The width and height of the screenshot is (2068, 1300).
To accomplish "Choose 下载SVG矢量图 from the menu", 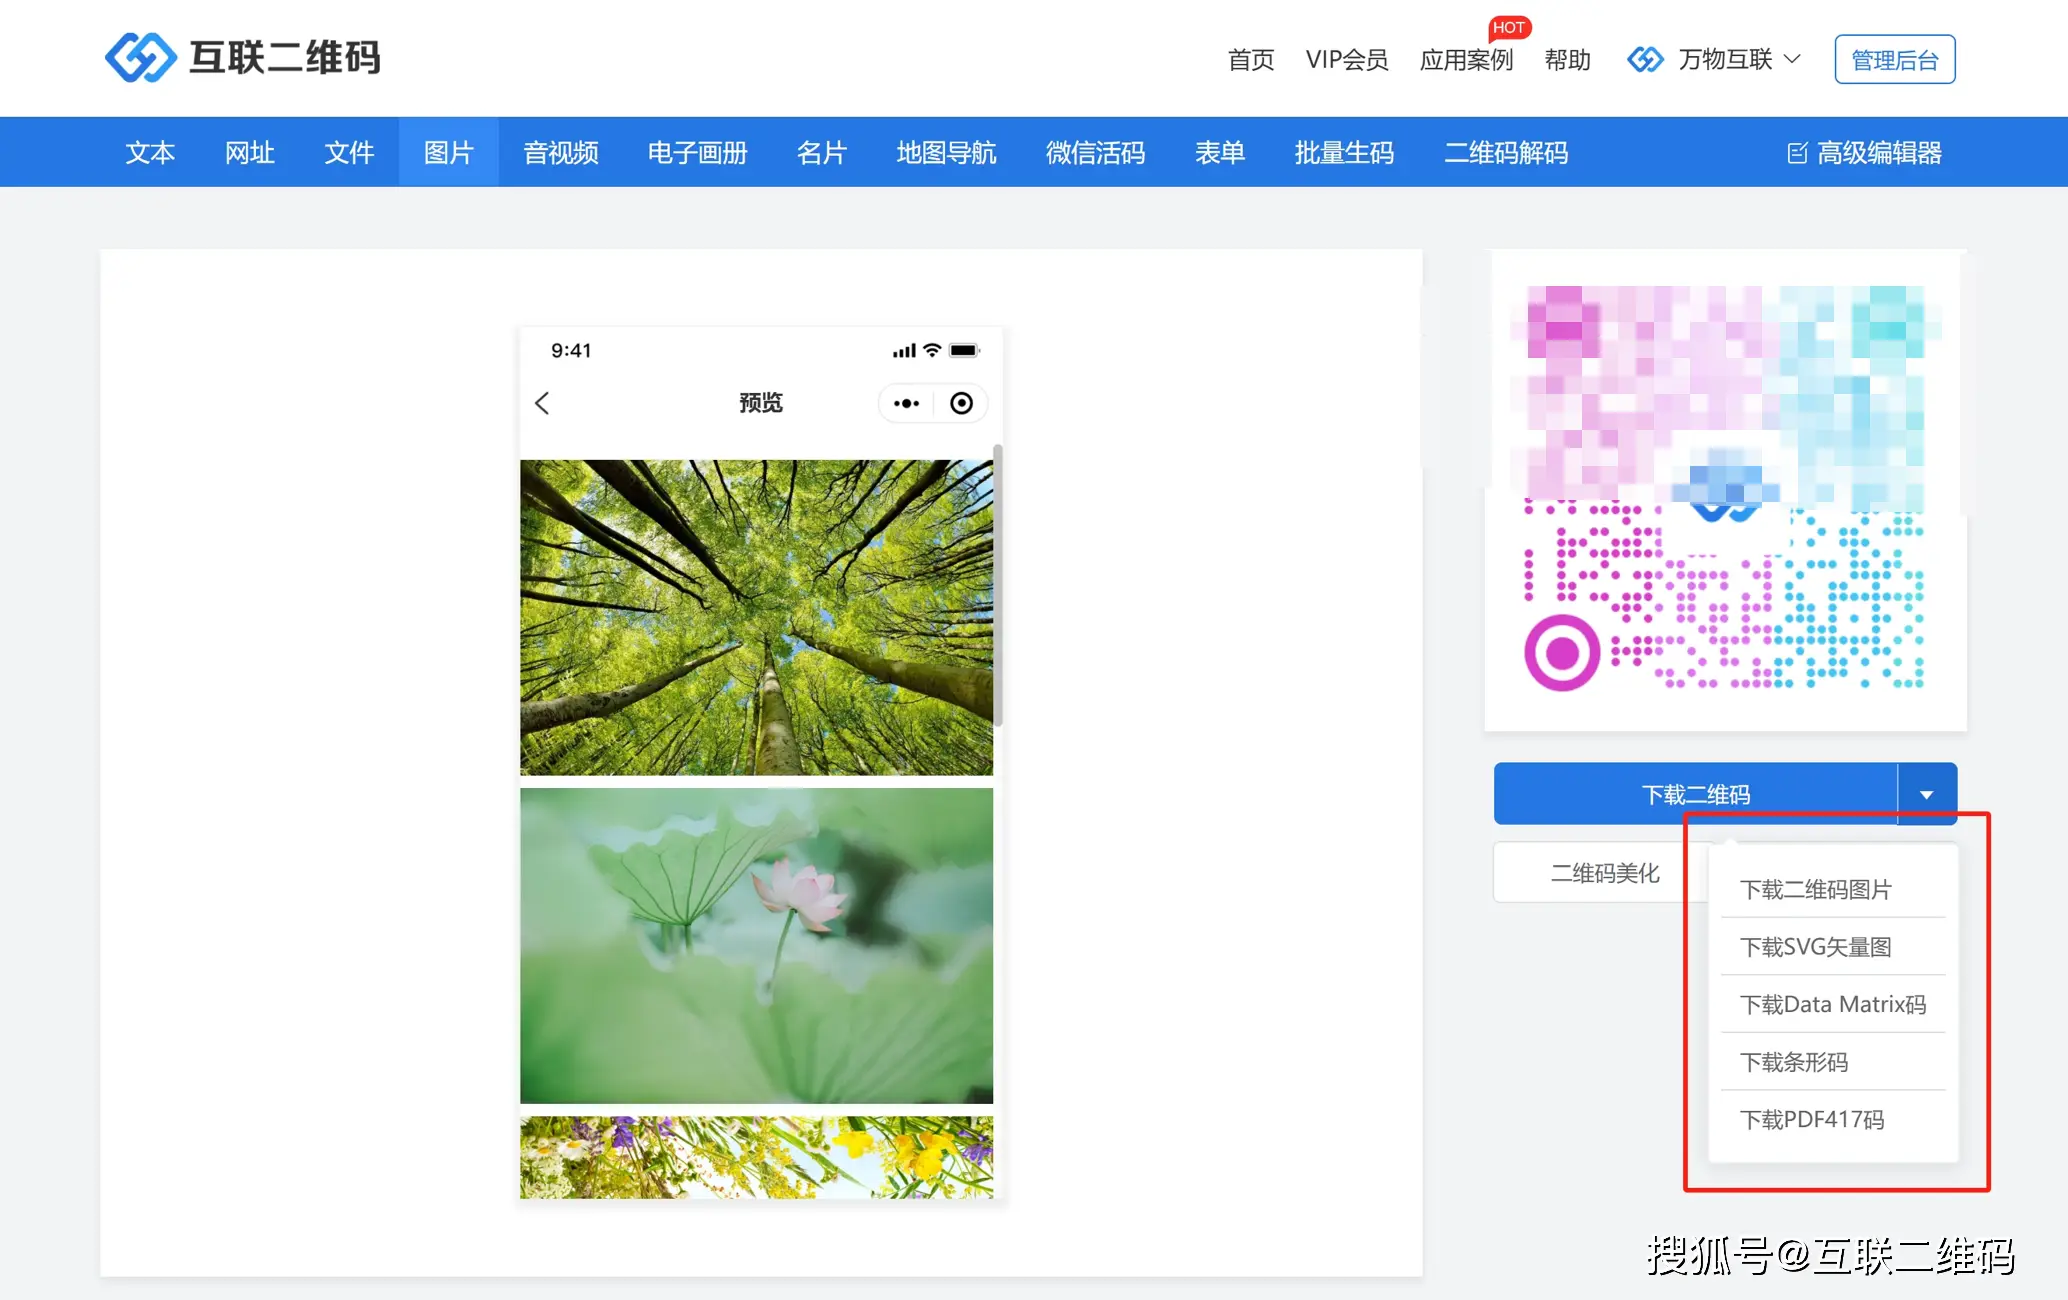I will pos(1833,946).
